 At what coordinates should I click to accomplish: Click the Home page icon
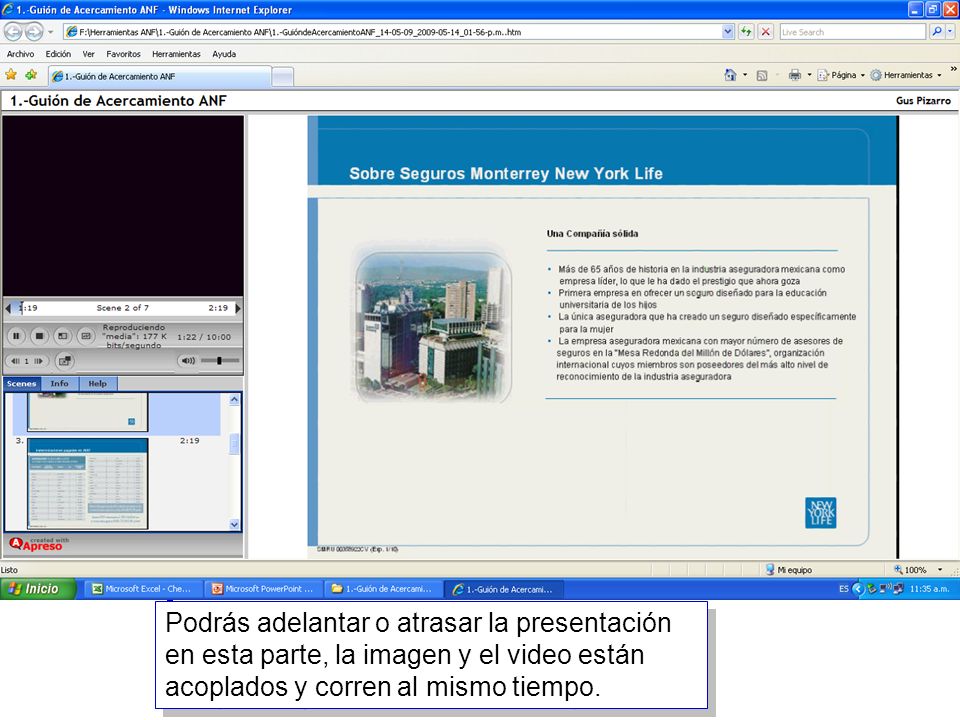[x=730, y=75]
